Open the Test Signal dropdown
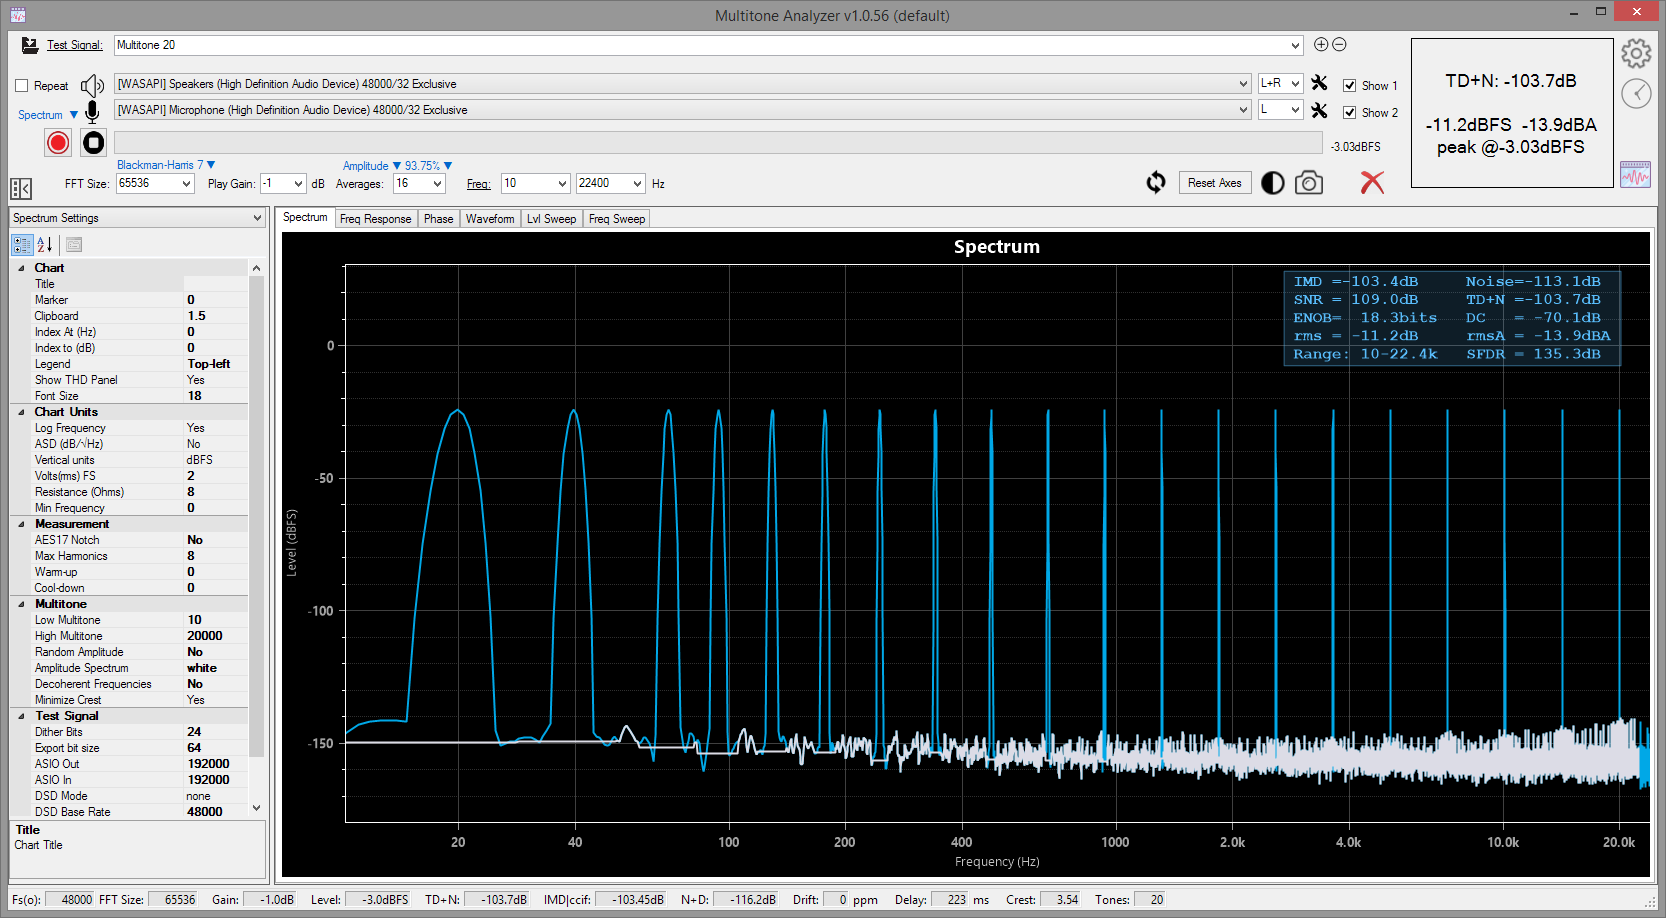Screen dimensions: 1666x918 (x=1296, y=45)
